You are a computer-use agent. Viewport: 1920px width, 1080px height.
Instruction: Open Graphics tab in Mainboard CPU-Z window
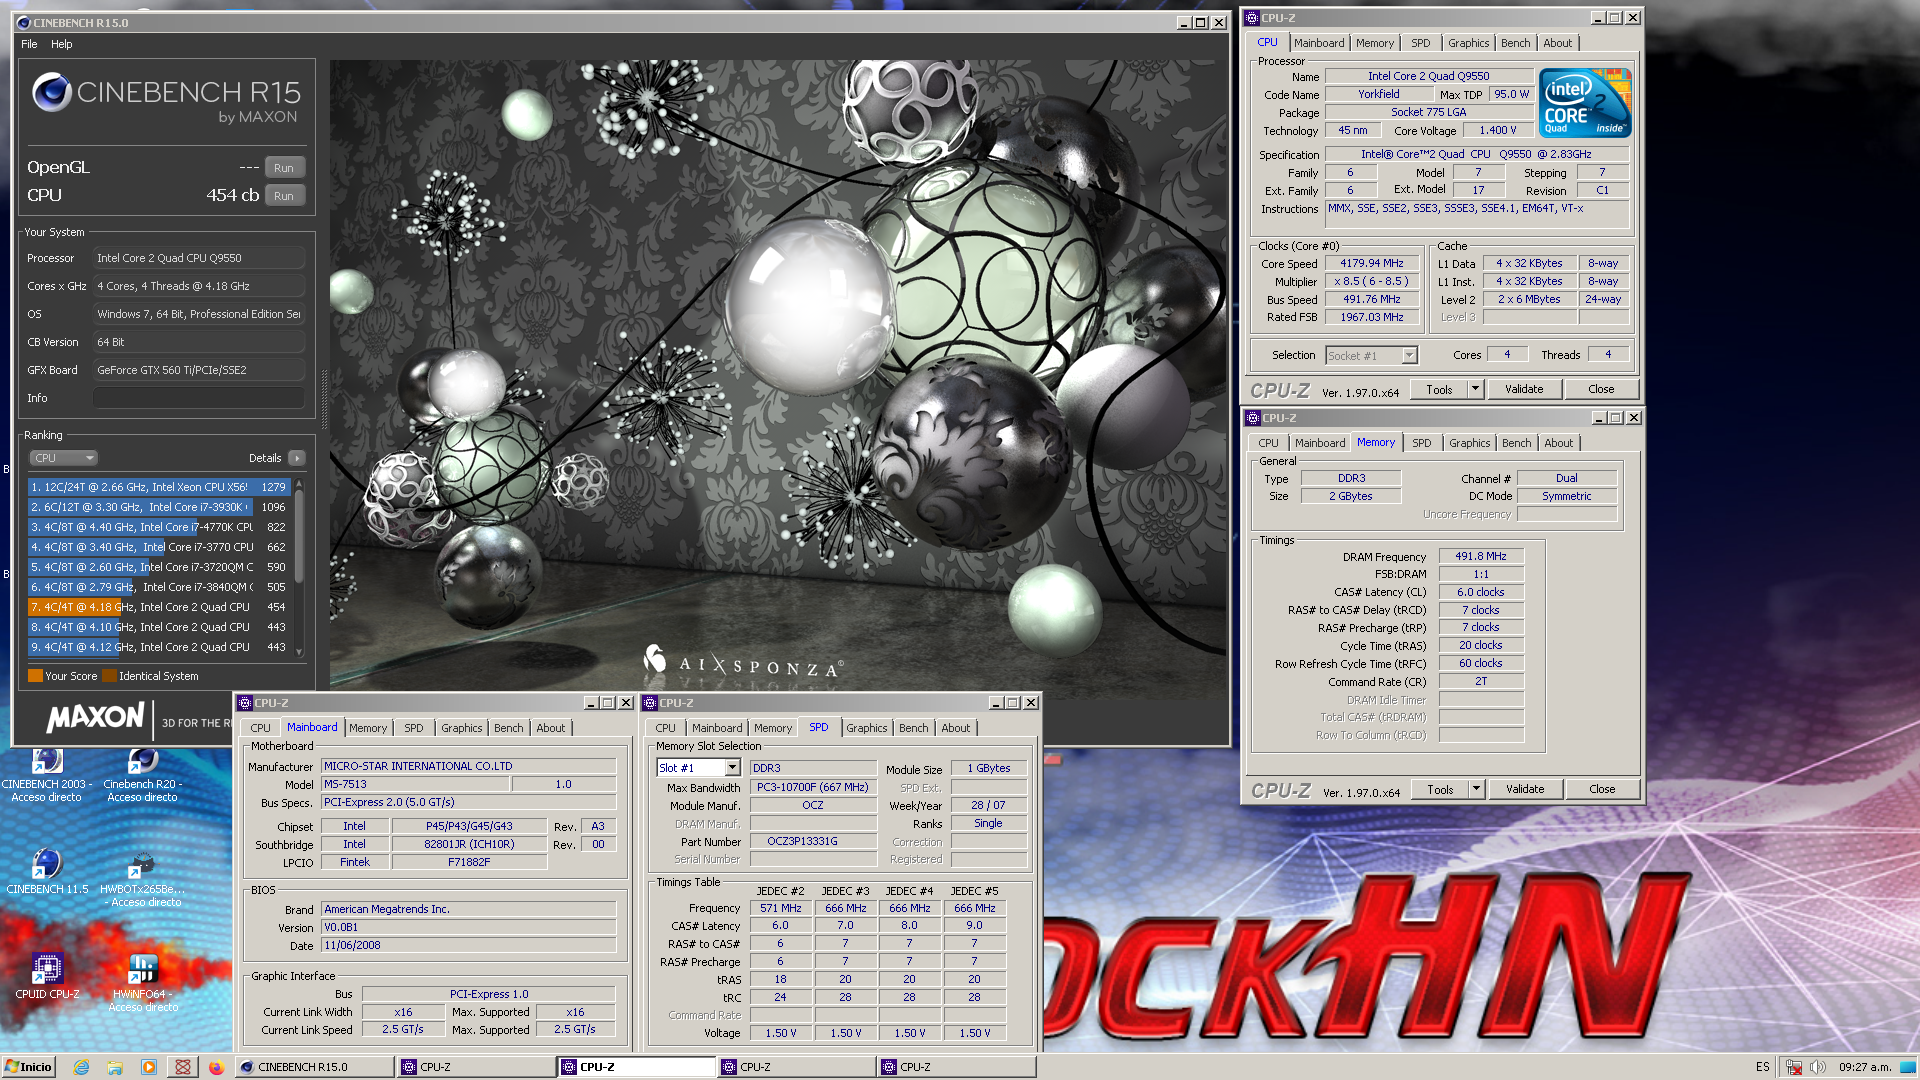pos(461,728)
